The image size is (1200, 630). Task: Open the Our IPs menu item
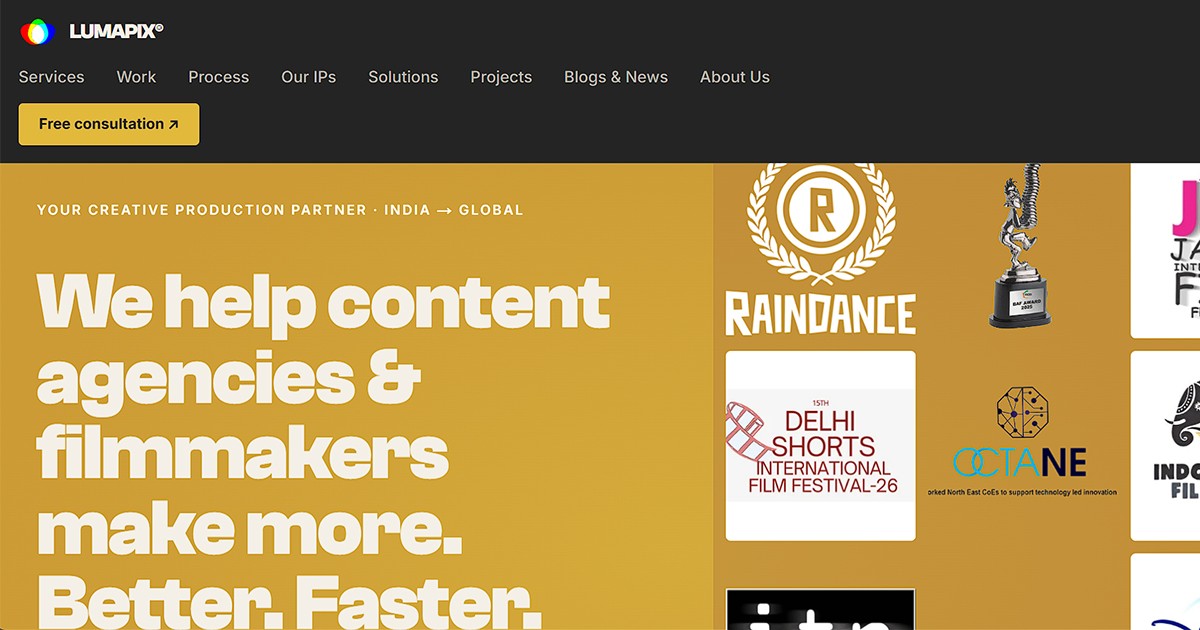[308, 77]
